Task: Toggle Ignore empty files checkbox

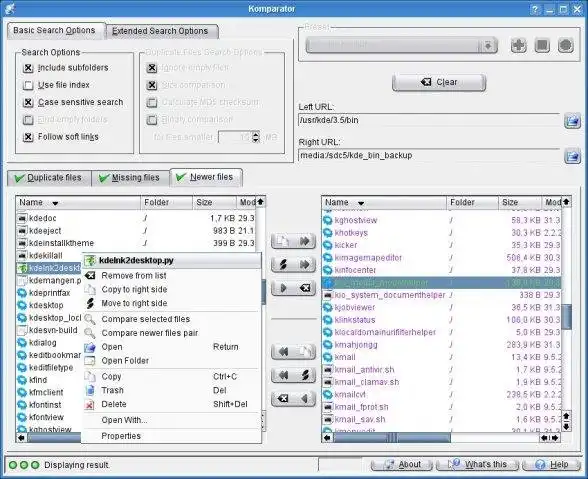Action: pyautogui.click(x=152, y=68)
